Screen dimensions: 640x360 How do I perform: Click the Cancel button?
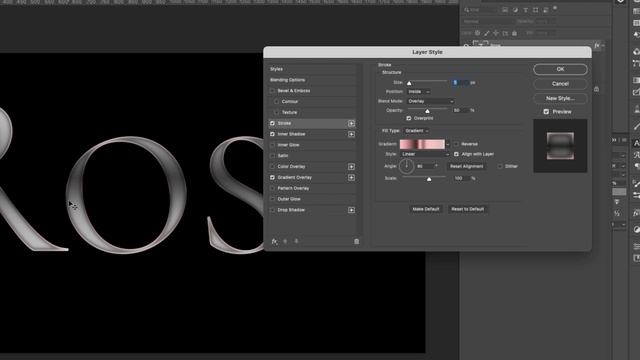tap(560, 84)
